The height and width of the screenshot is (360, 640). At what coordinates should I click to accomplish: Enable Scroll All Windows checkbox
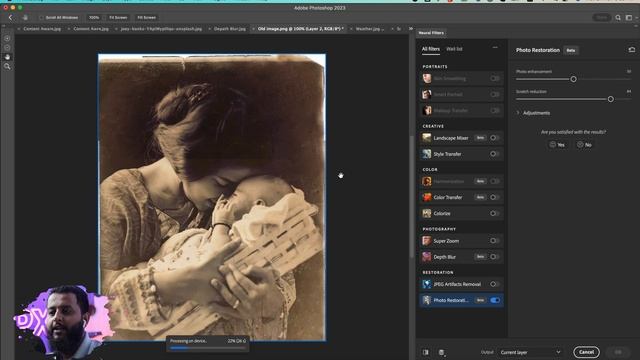pyautogui.click(x=41, y=18)
